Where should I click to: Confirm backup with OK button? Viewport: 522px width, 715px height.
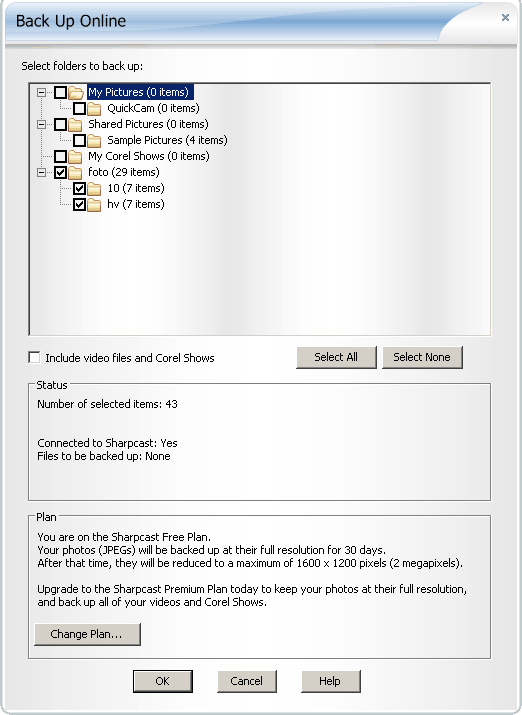click(163, 681)
